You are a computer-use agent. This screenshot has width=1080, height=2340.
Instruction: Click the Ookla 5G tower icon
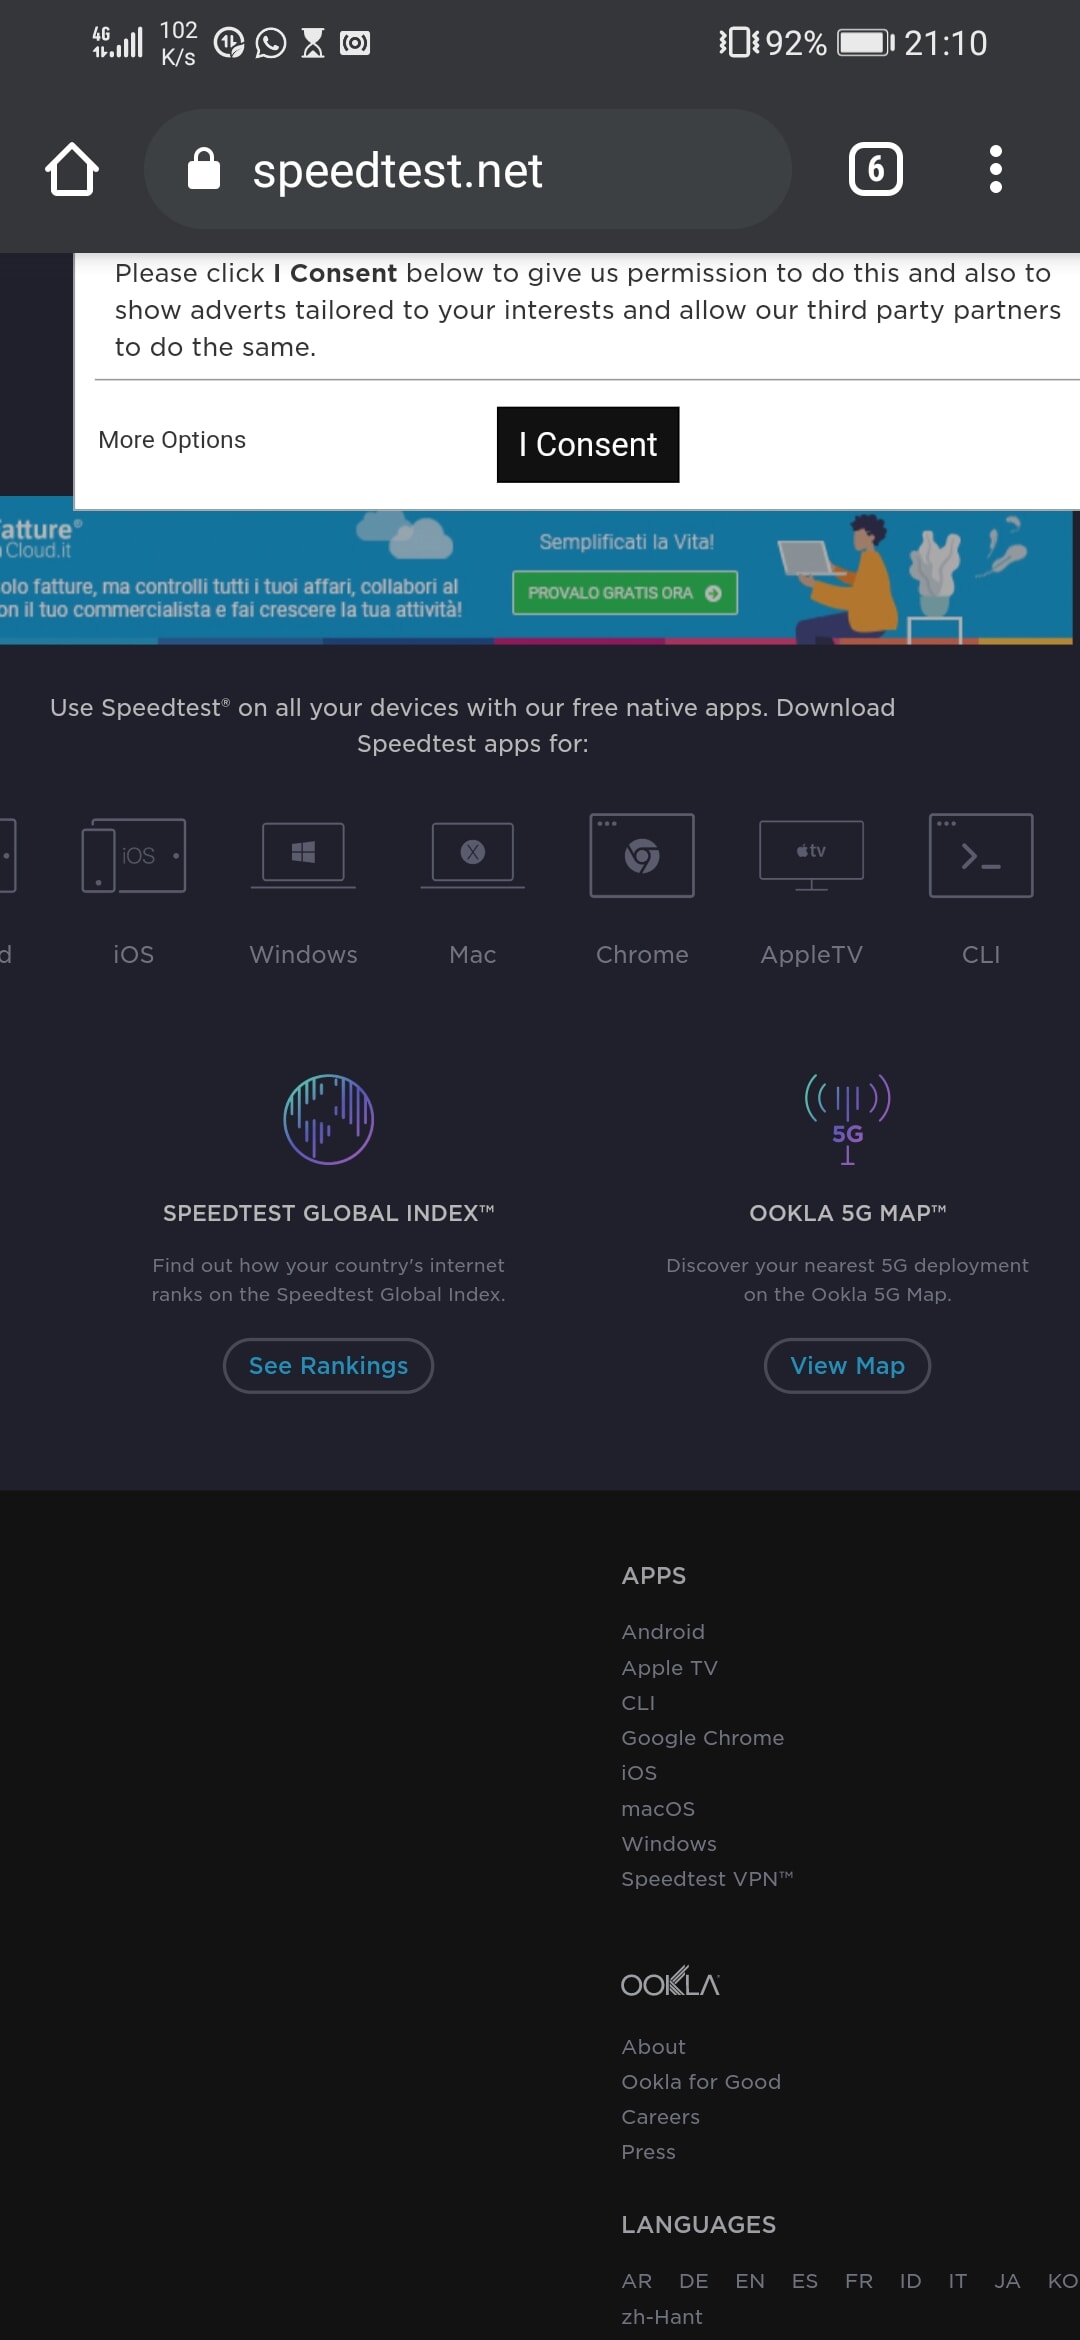tap(848, 1119)
